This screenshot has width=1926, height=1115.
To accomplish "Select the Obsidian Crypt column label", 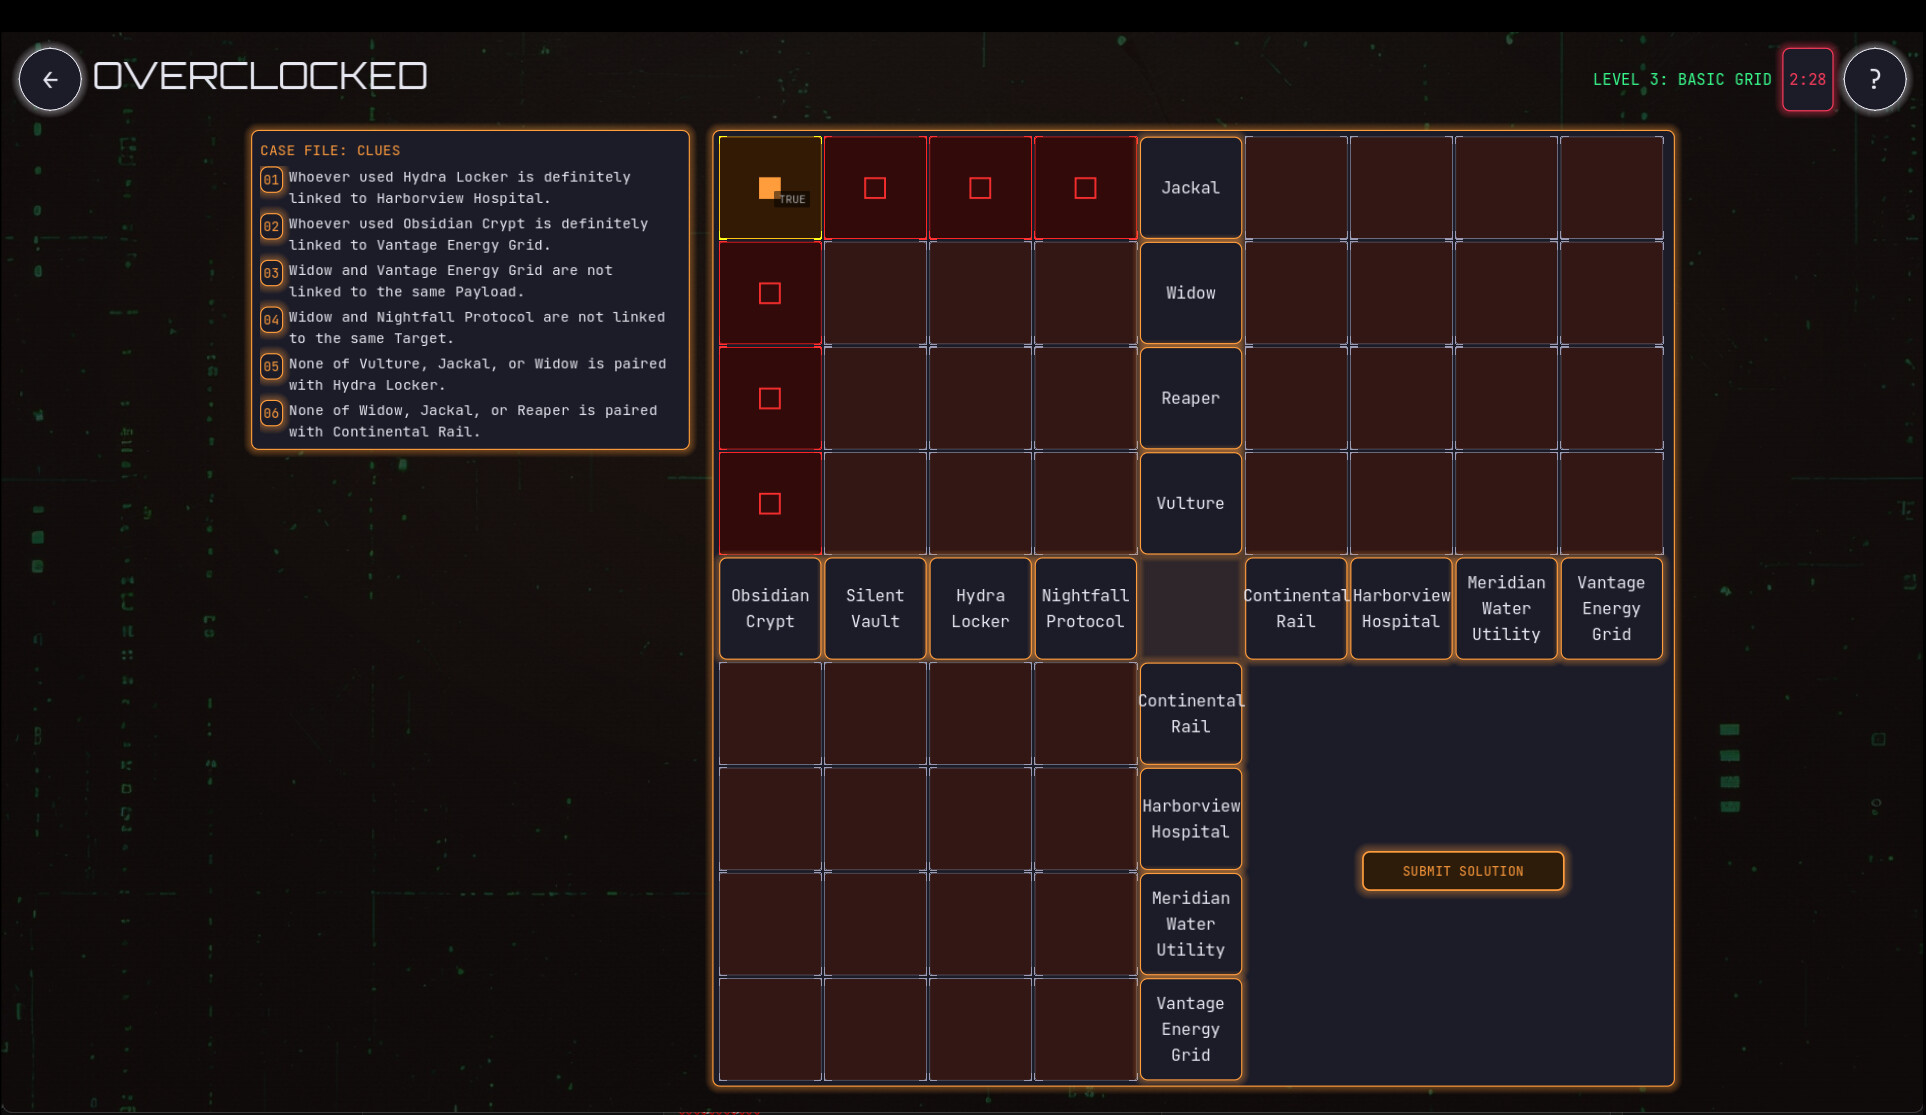I will 770,608.
